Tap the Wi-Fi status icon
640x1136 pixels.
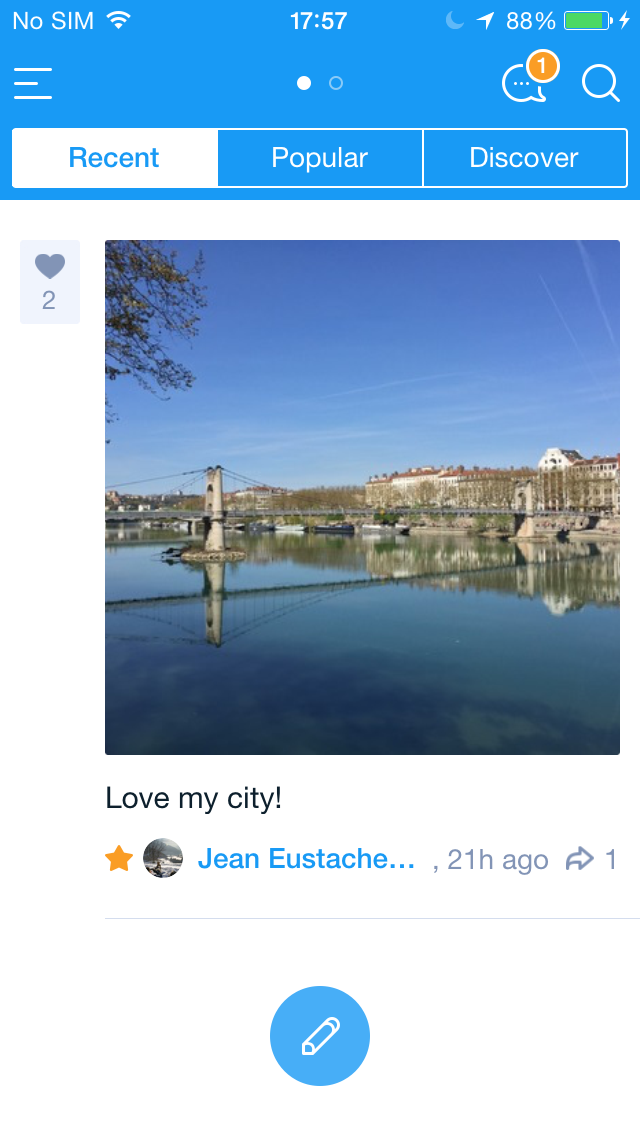119,20
